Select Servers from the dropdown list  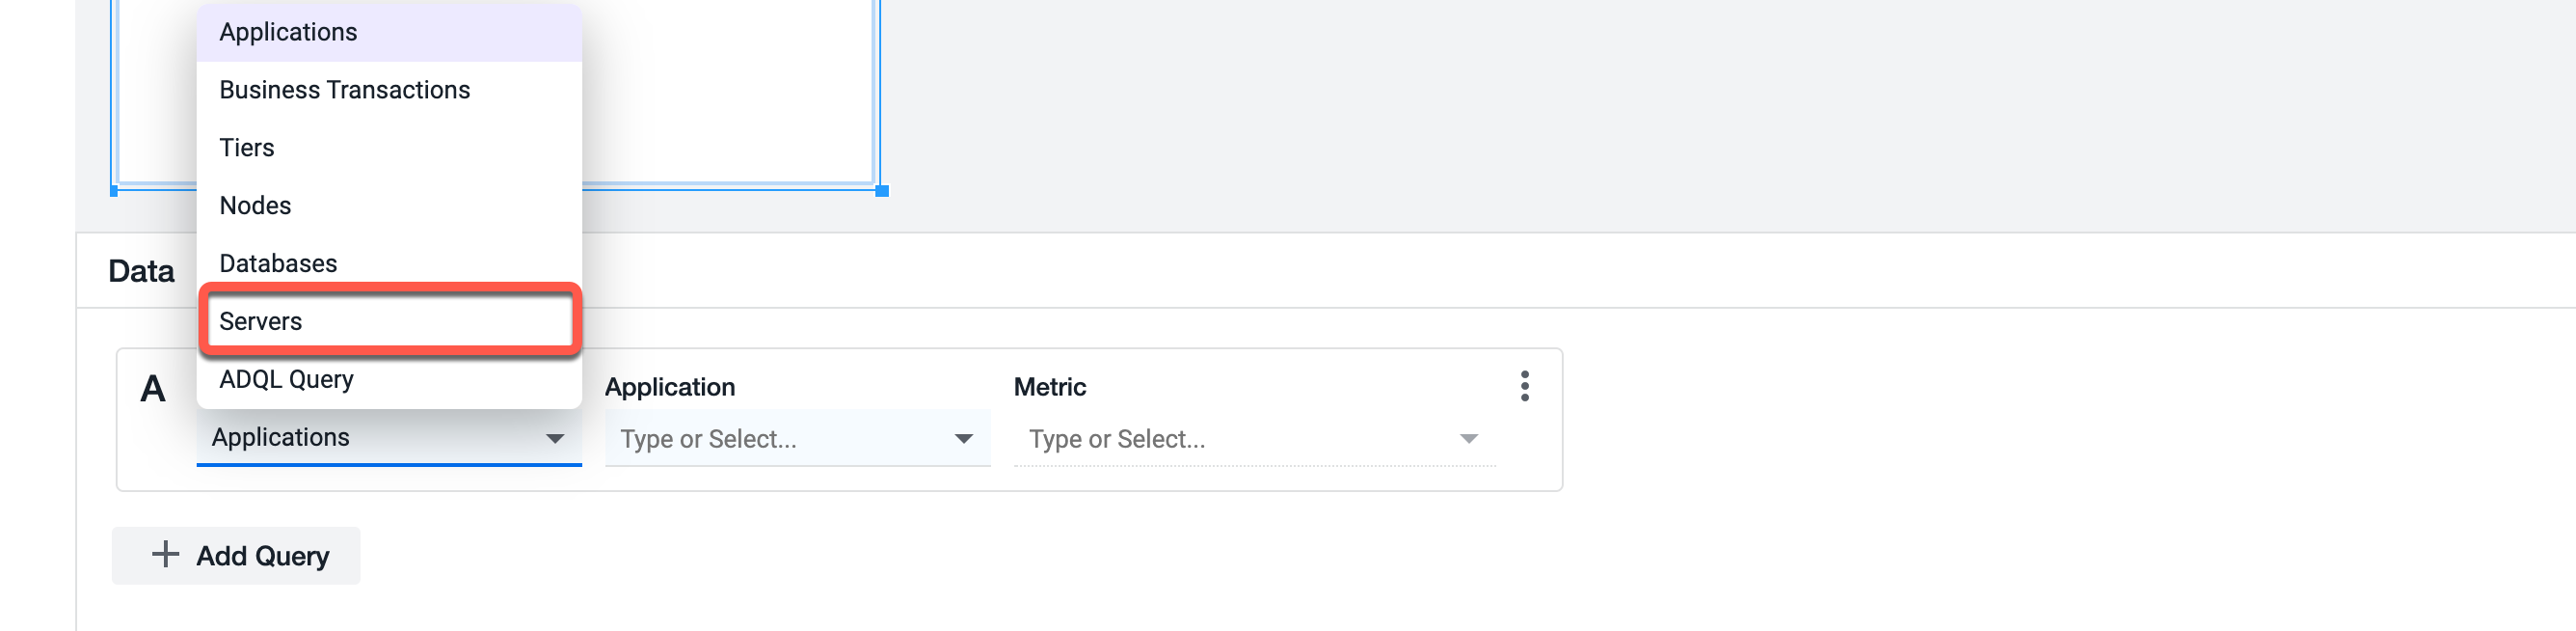click(x=390, y=321)
